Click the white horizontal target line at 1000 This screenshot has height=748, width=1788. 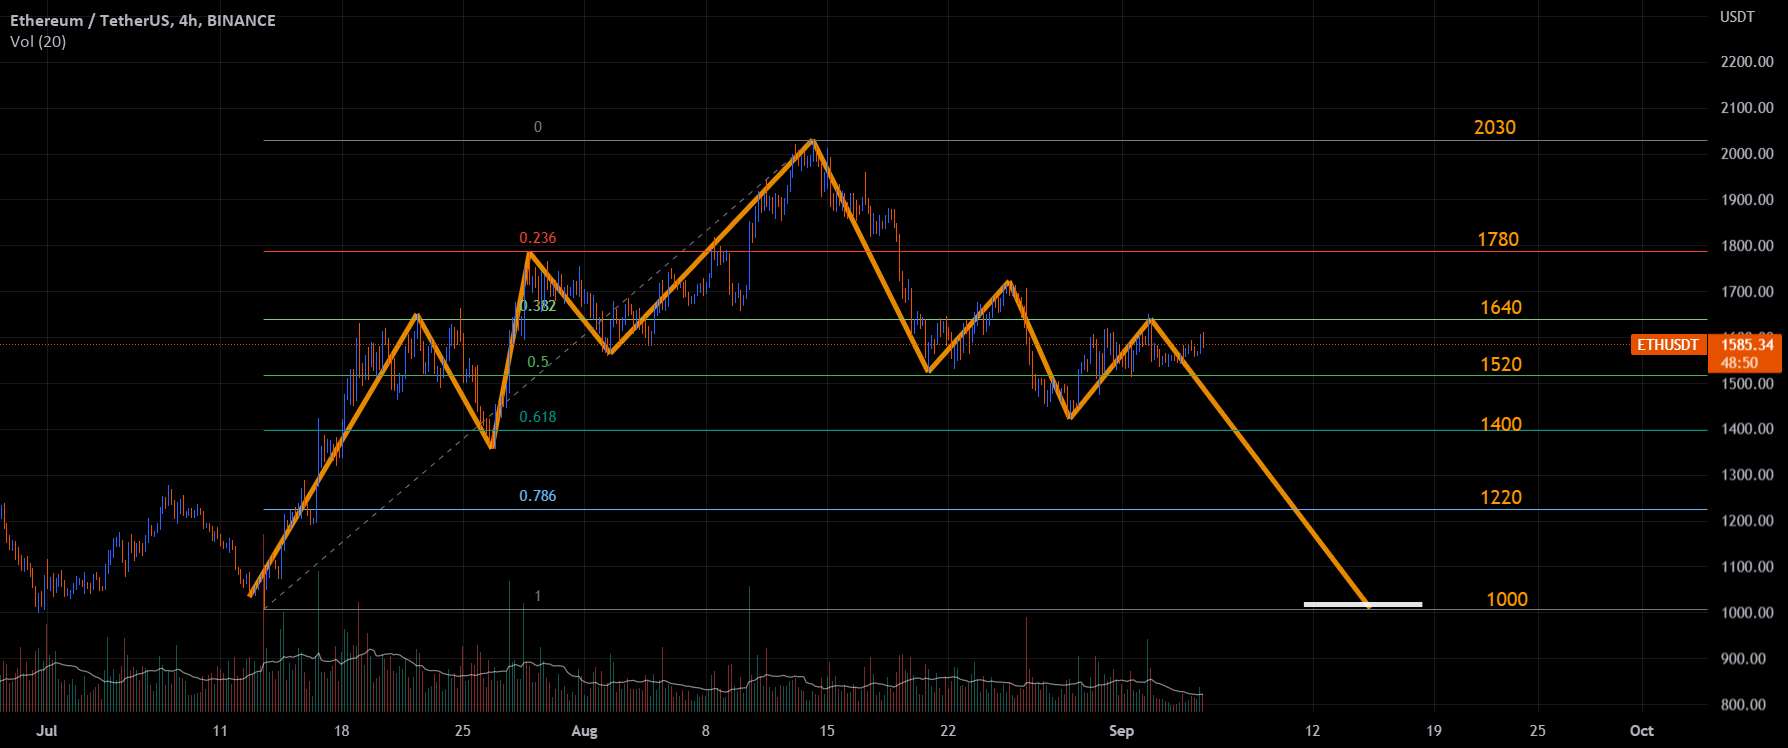tap(1363, 604)
